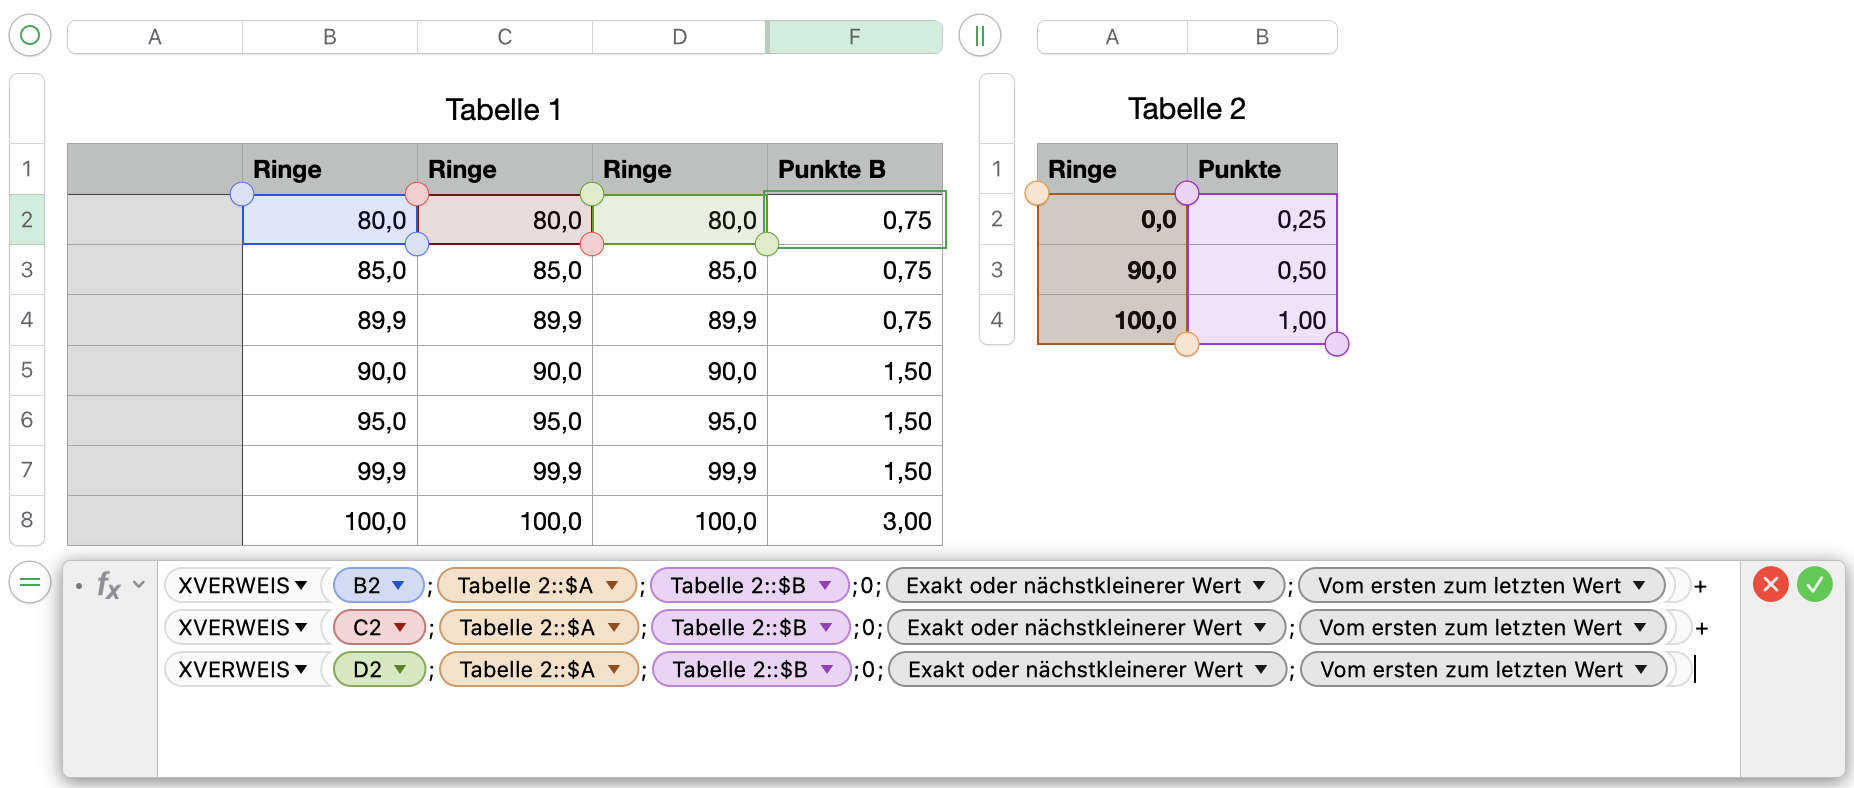
Task: Click the fx function icon
Action: click(x=108, y=585)
